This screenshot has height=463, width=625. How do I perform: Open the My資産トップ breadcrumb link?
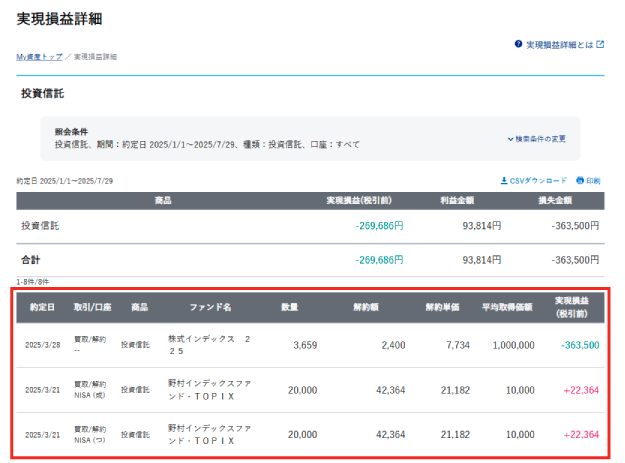coord(39,57)
